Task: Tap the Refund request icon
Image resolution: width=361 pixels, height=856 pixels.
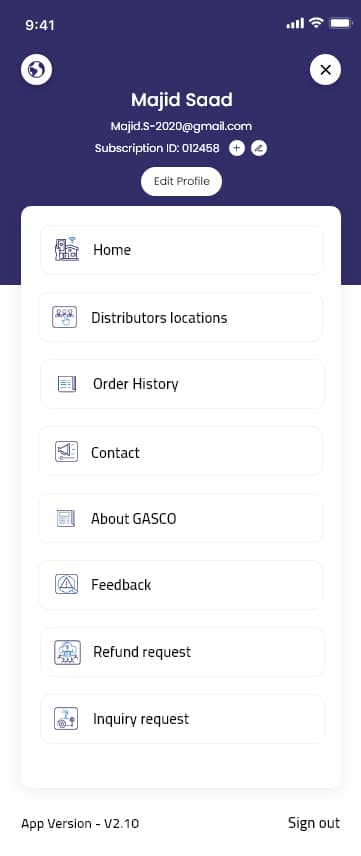Action: click(67, 652)
